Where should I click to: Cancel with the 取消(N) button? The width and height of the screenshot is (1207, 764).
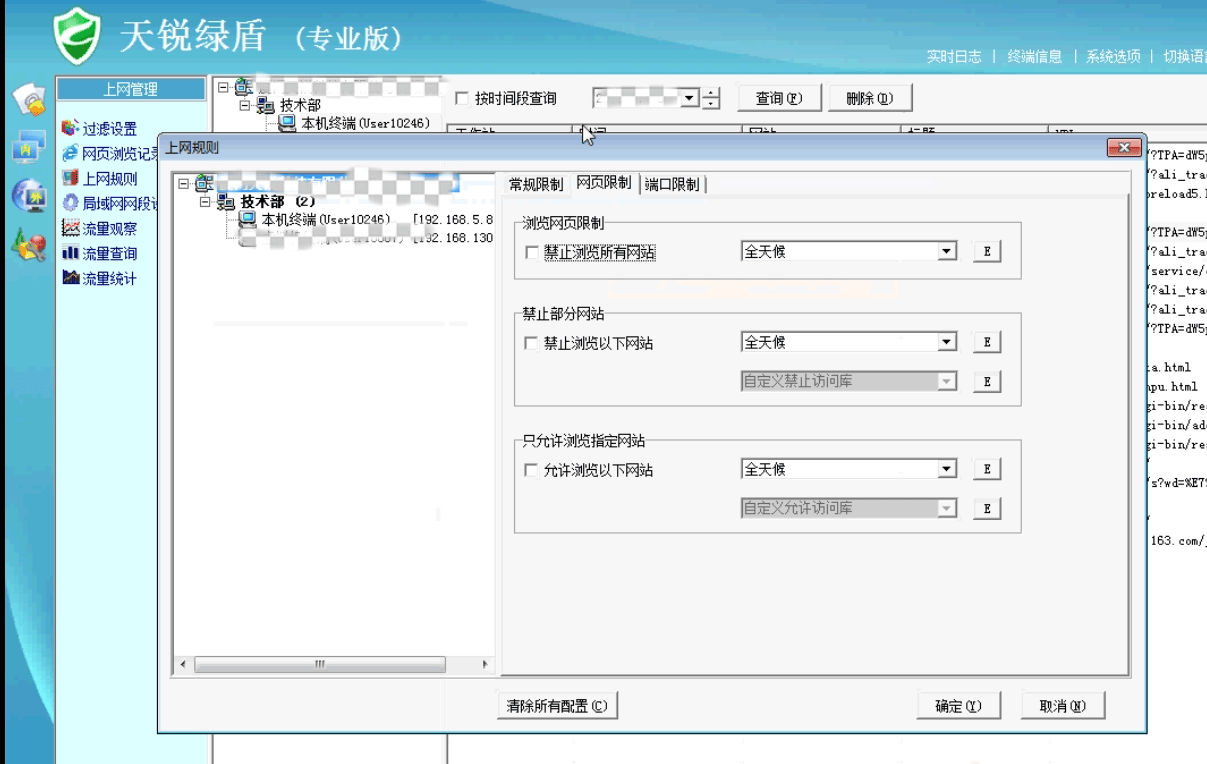pos(1063,706)
